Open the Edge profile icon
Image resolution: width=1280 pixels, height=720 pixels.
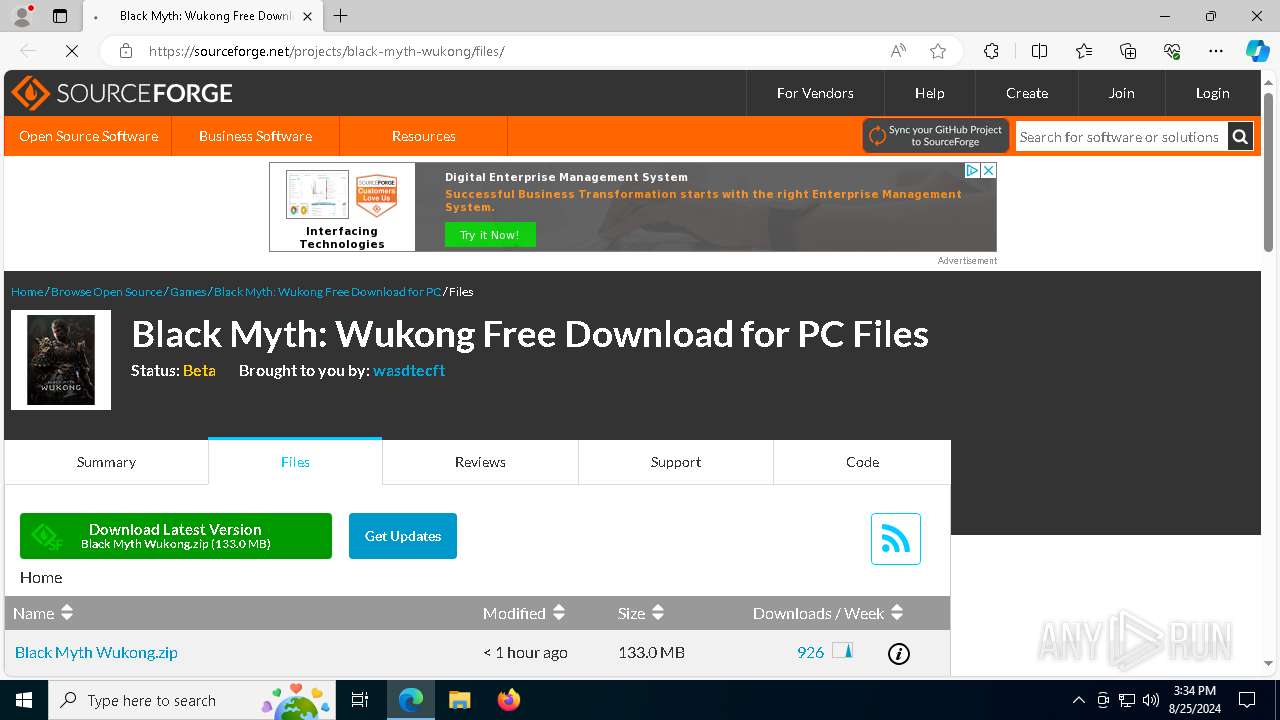pyautogui.click(x=22, y=16)
